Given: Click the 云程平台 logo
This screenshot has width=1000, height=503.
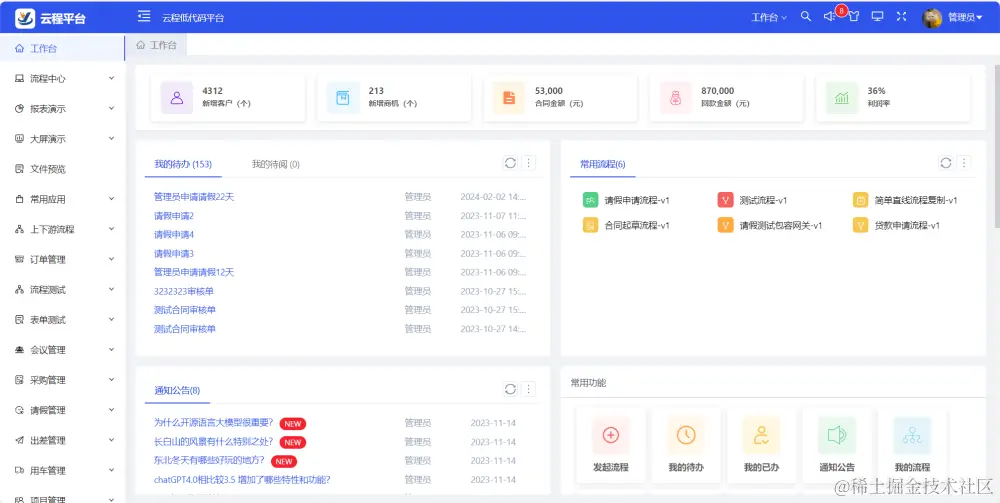Looking at the screenshot, I should coord(50,18).
